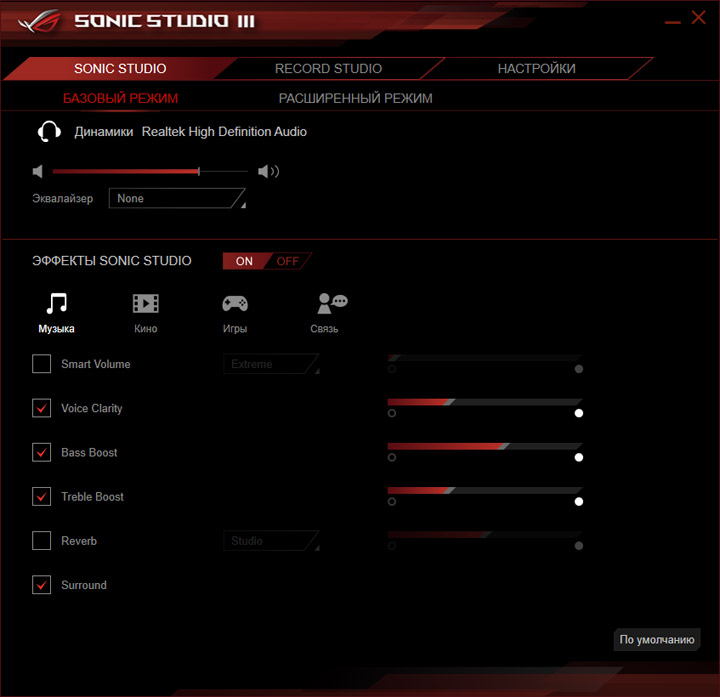The width and height of the screenshot is (720, 697).
Task: Enable the Reverb checkbox
Action: pos(41,540)
